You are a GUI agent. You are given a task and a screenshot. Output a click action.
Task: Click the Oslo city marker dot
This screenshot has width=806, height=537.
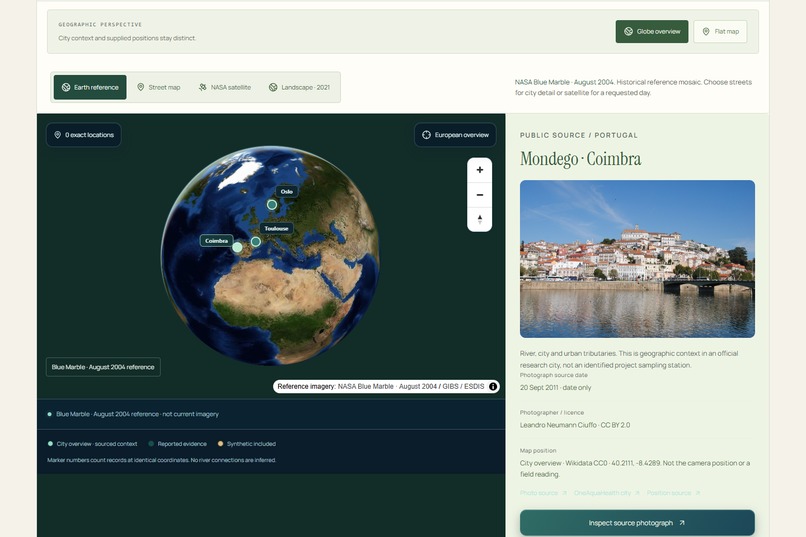pyautogui.click(x=272, y=205)
